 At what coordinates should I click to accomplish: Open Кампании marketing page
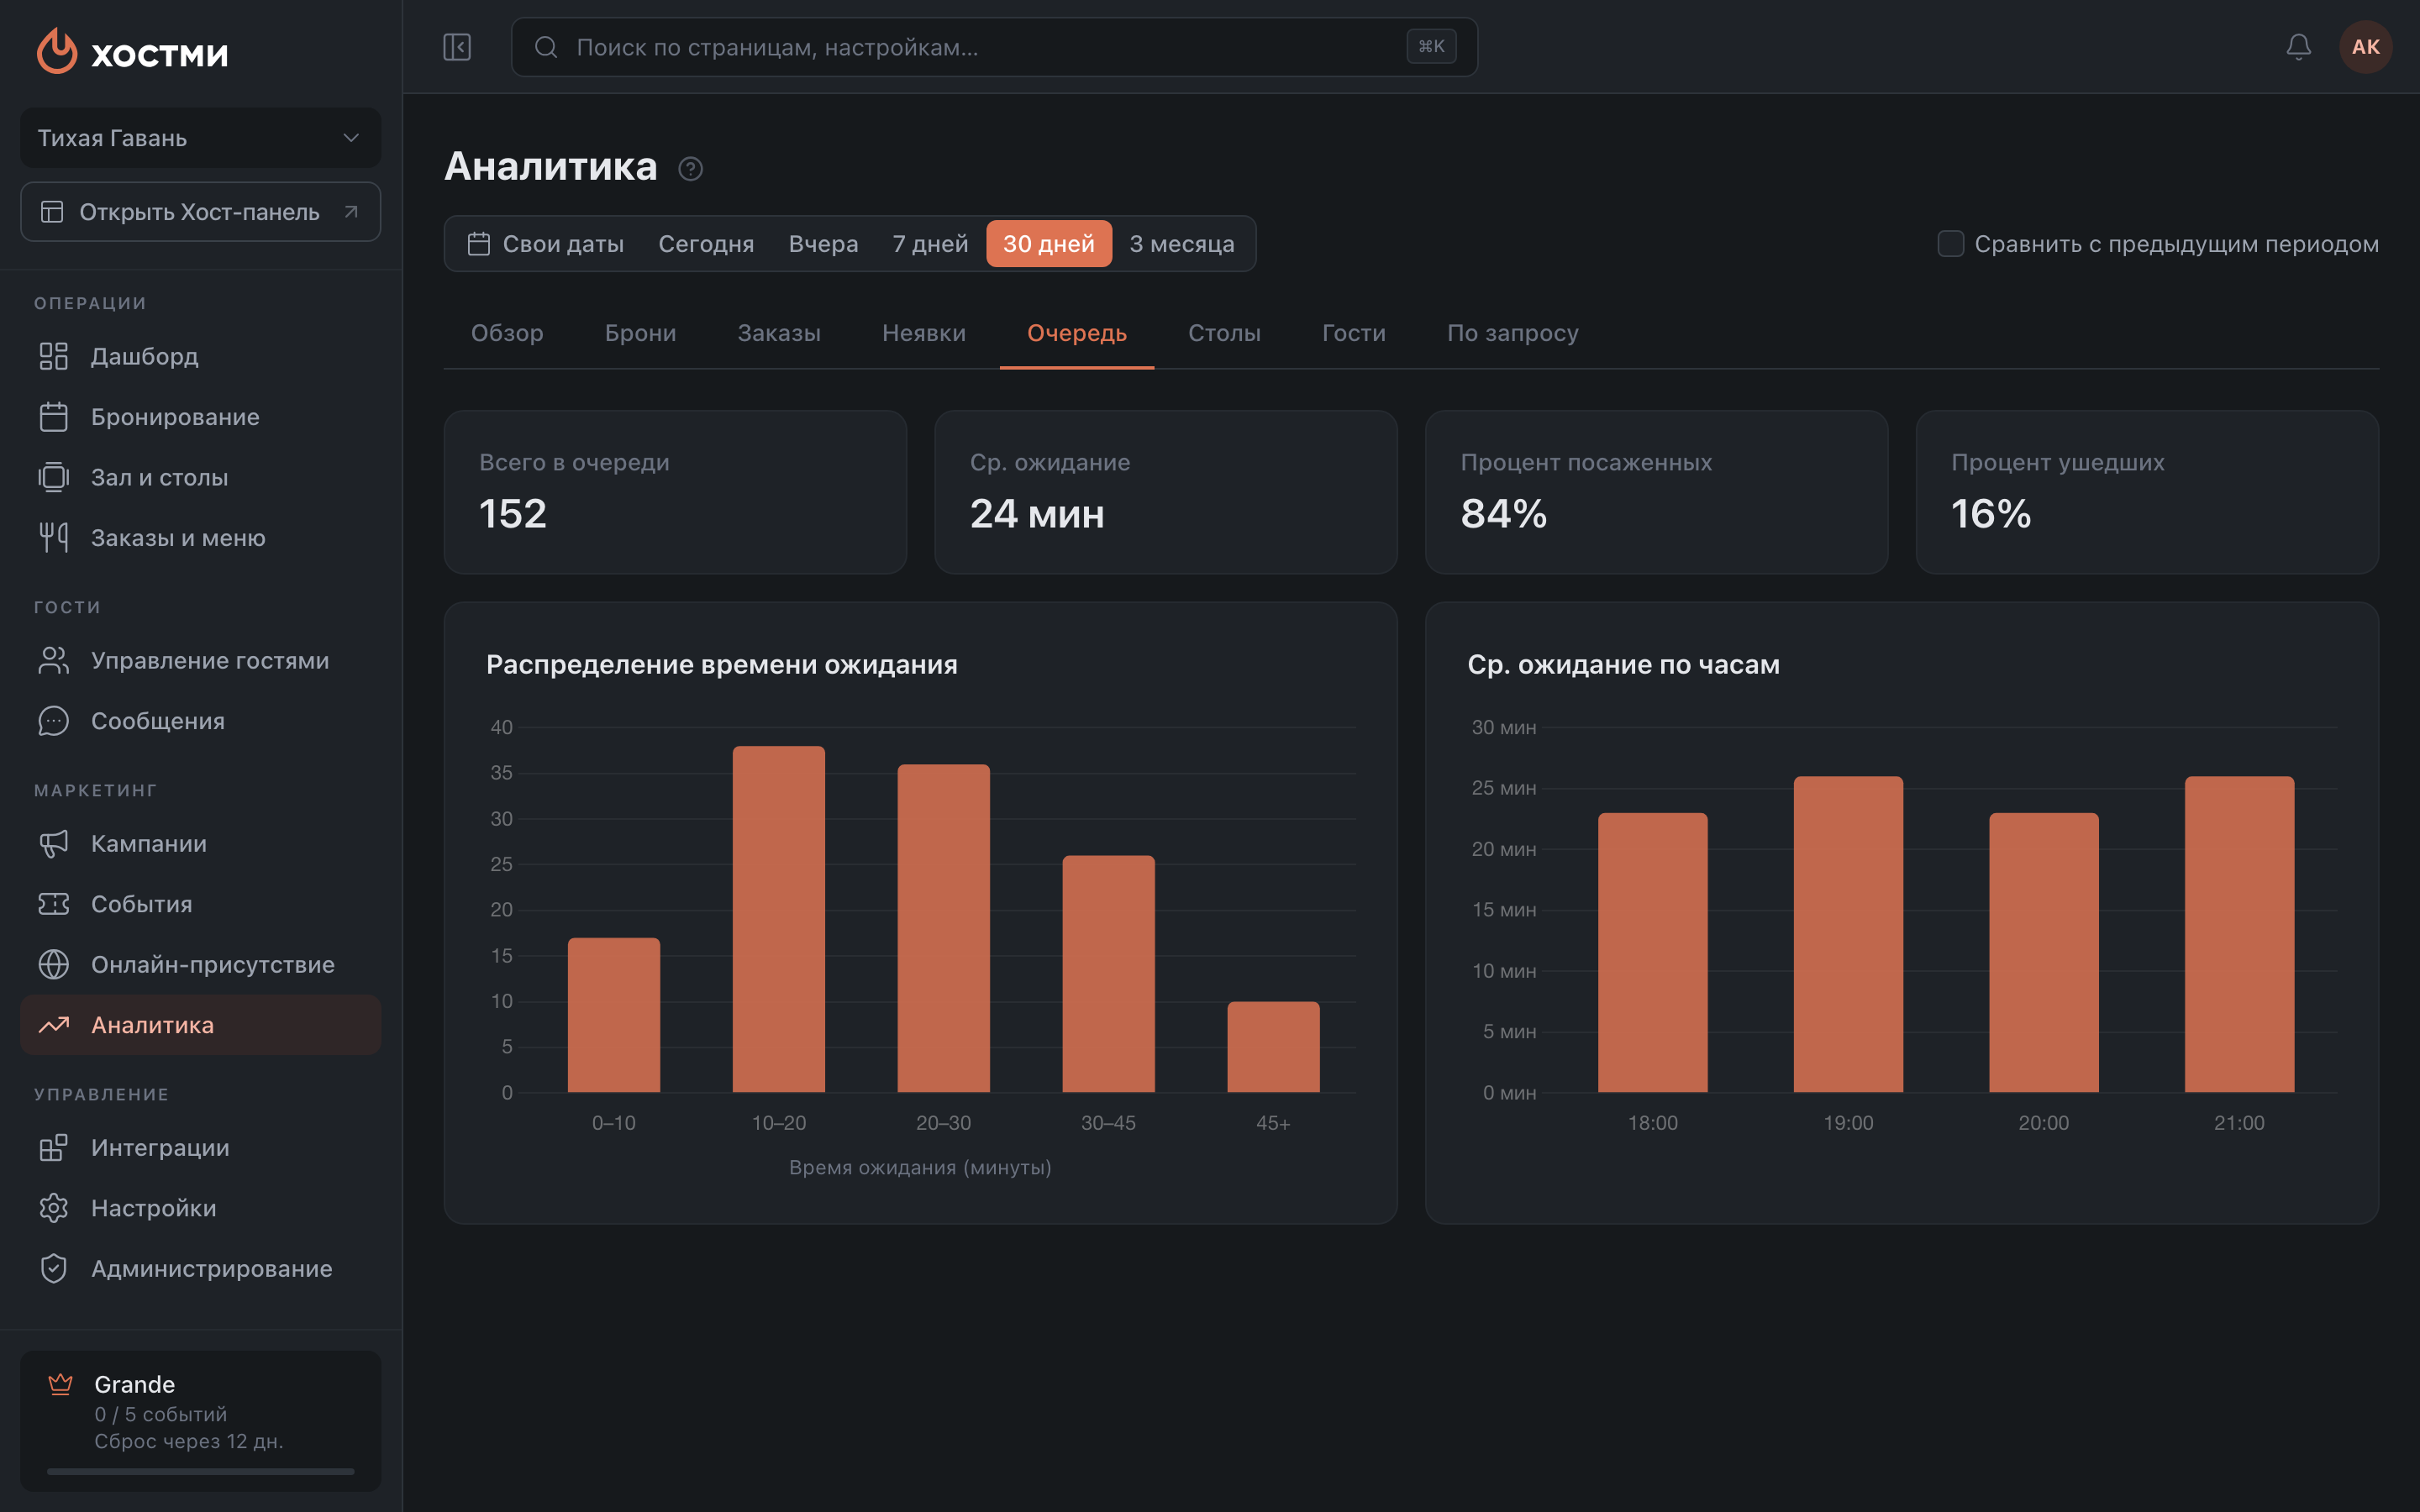201,843
